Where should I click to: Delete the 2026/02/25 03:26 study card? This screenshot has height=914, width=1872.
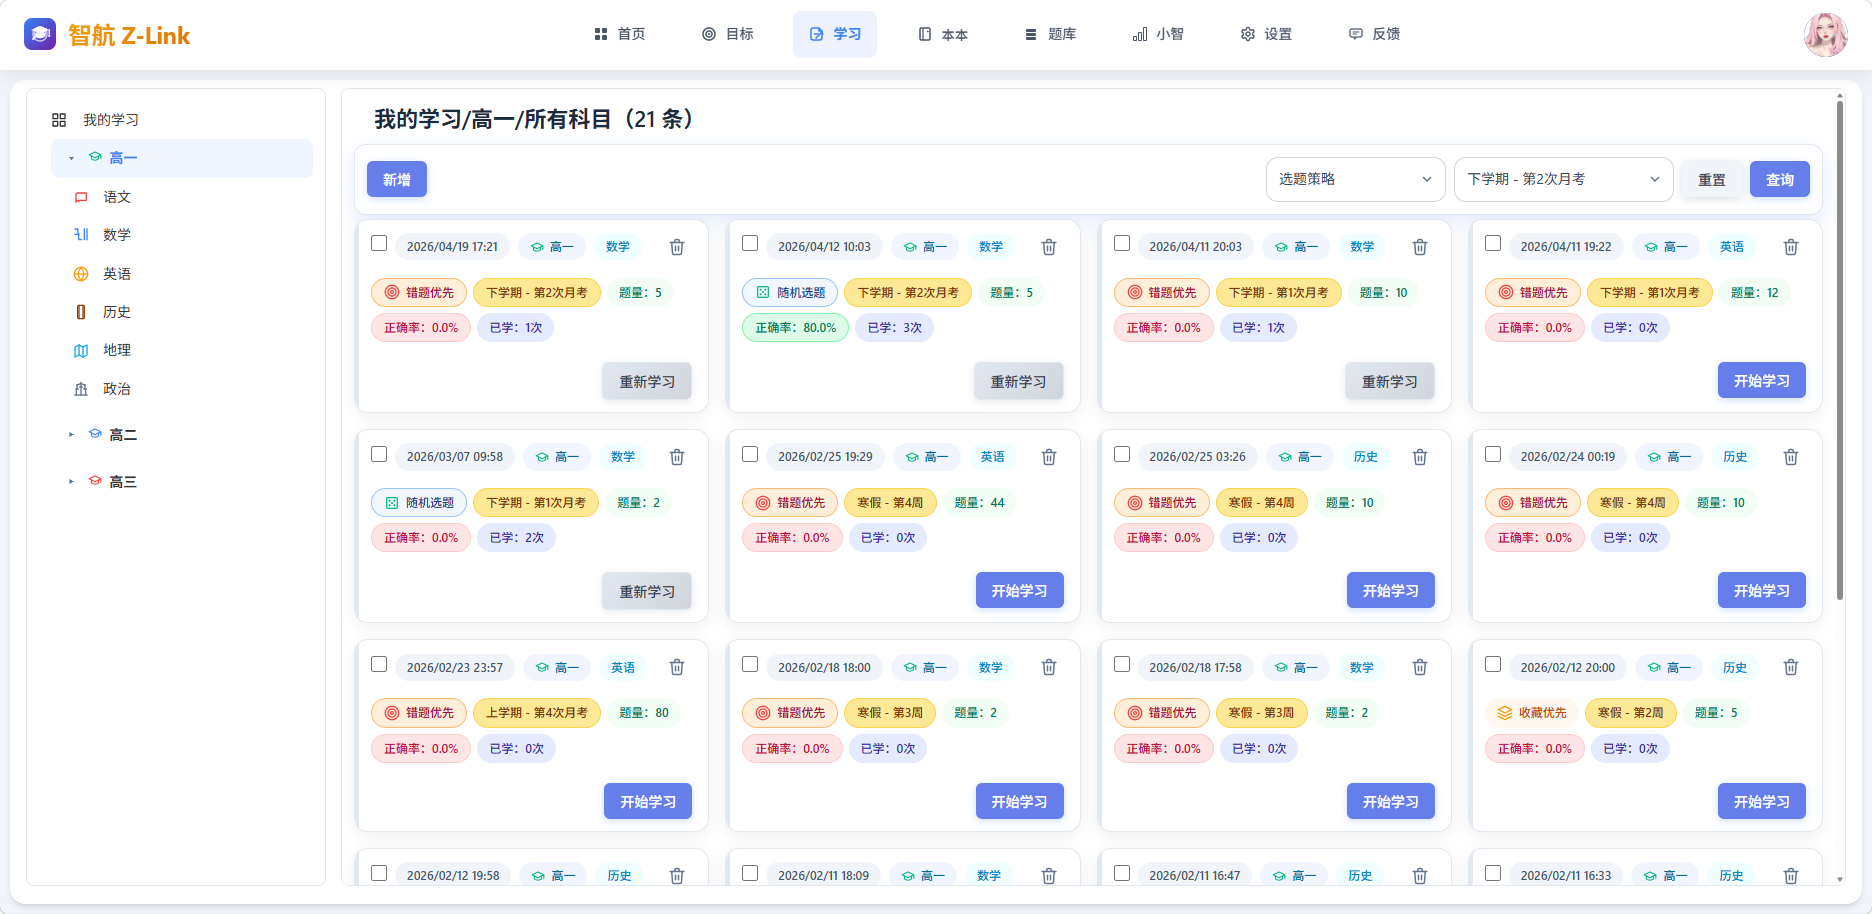click(1420, 457)
